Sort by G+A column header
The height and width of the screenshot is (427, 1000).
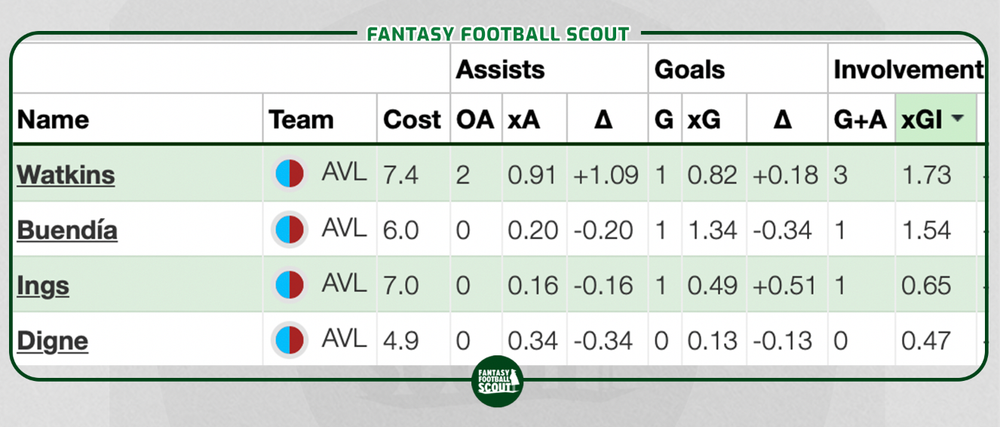[860, 120]
